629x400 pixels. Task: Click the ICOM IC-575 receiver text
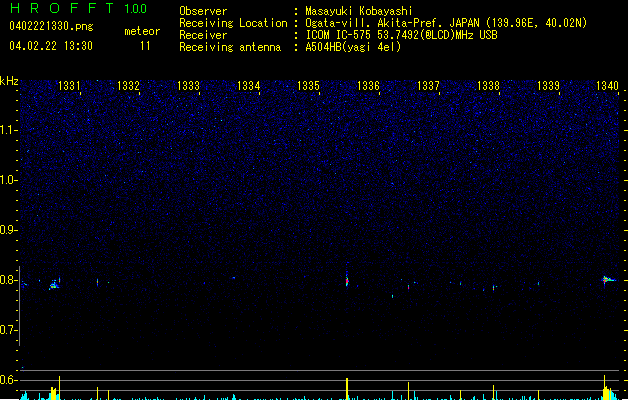click(x=402, y=35)
